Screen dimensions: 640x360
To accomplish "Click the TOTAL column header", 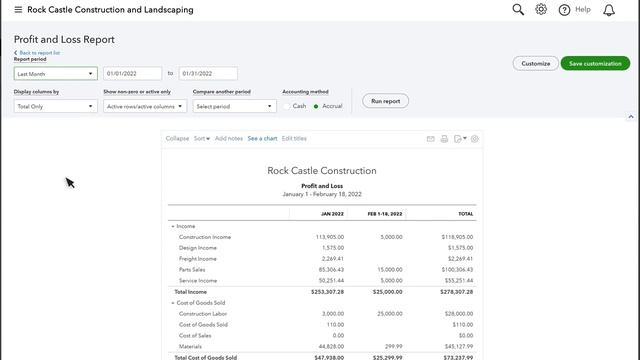I will (465, 214).
